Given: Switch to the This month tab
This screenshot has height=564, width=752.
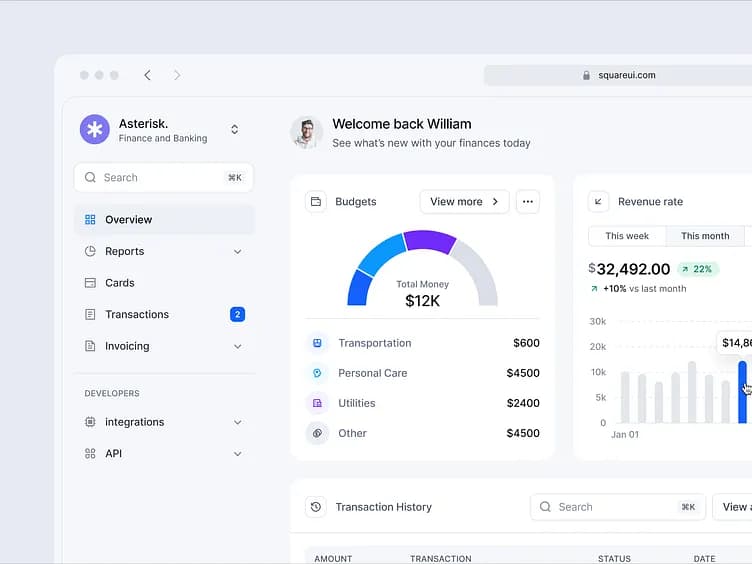Looking at the screenshot, I should (x=705, y=236).
